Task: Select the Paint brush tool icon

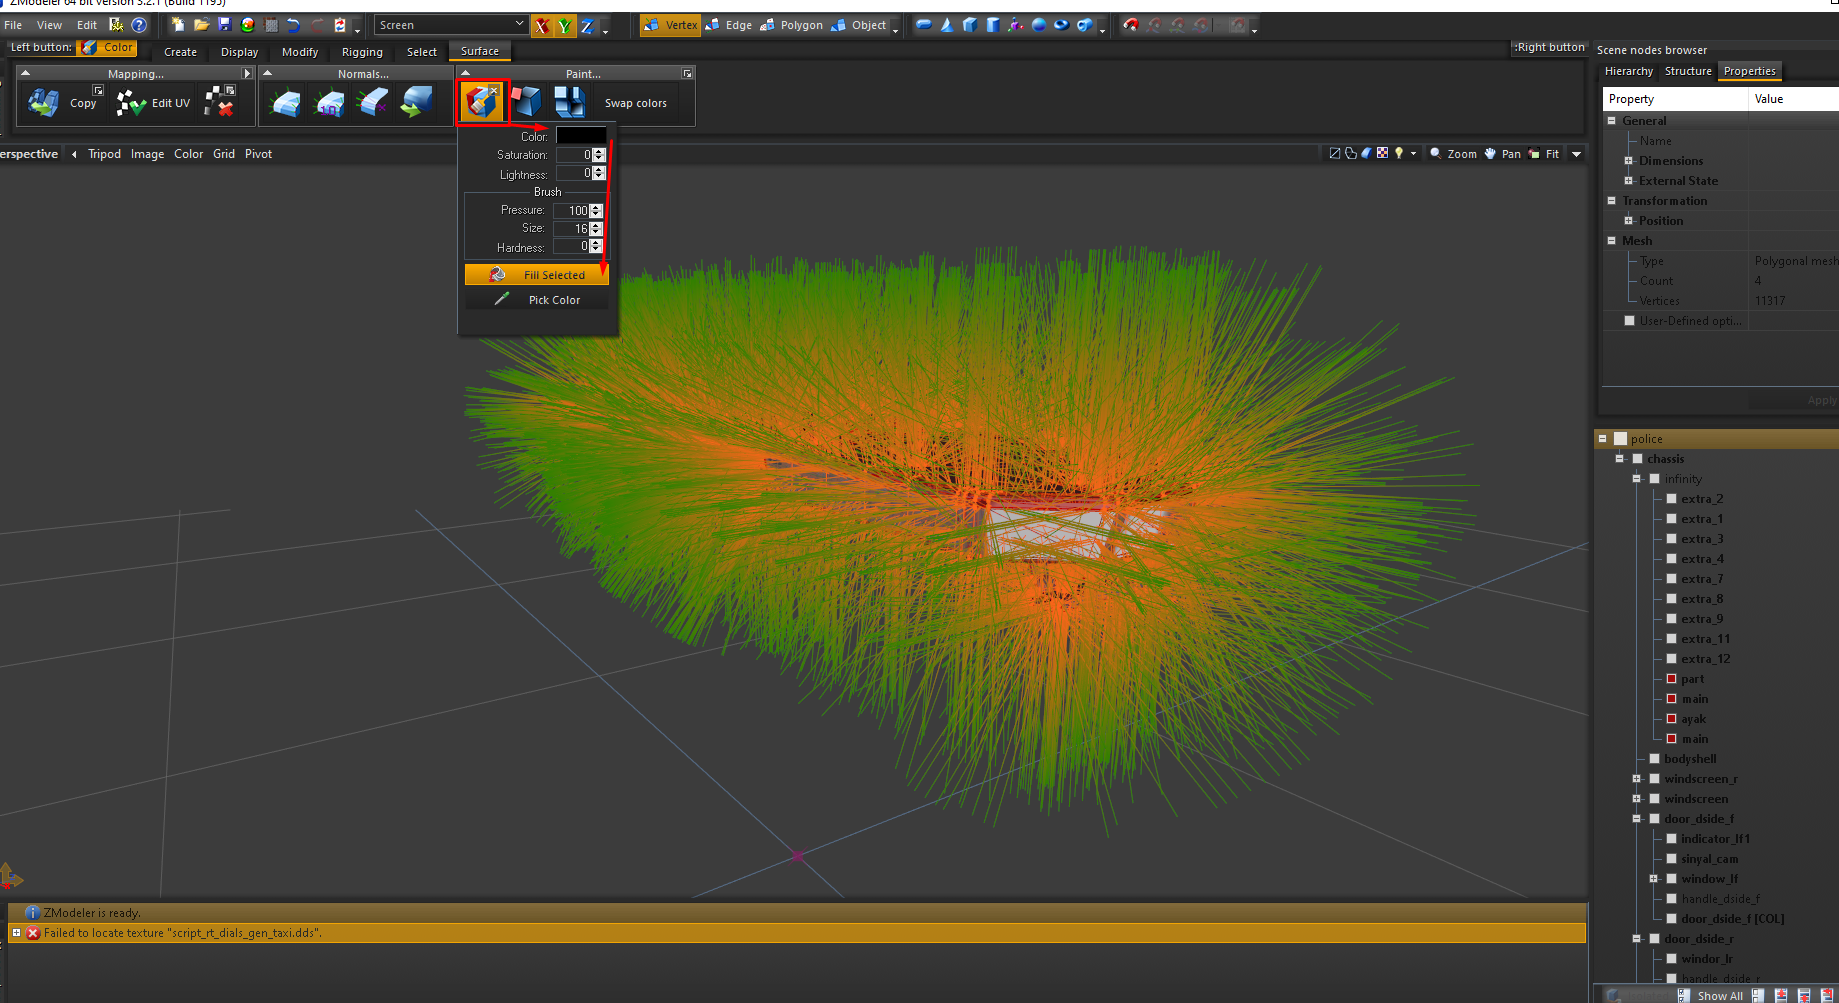Action: [x=482, y=102]
